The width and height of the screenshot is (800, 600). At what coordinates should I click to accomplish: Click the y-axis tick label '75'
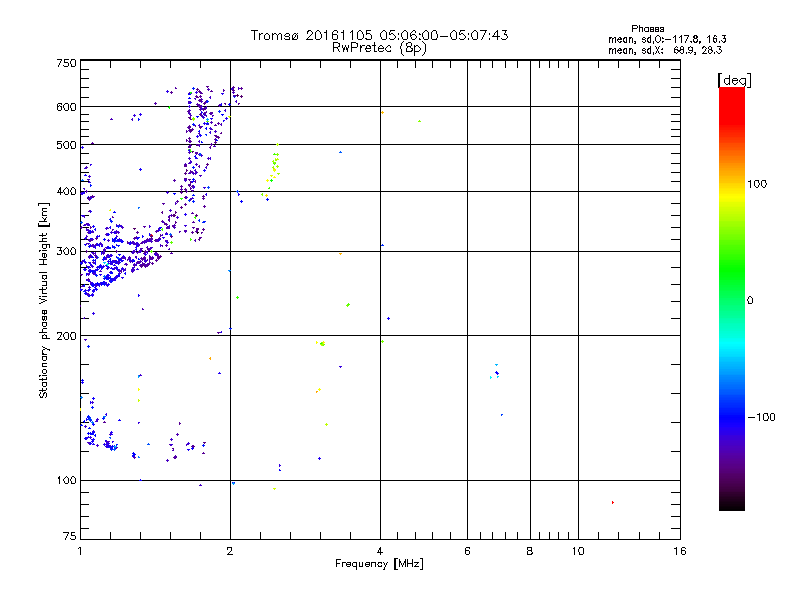pyautogui.click(x=70, y=536)
